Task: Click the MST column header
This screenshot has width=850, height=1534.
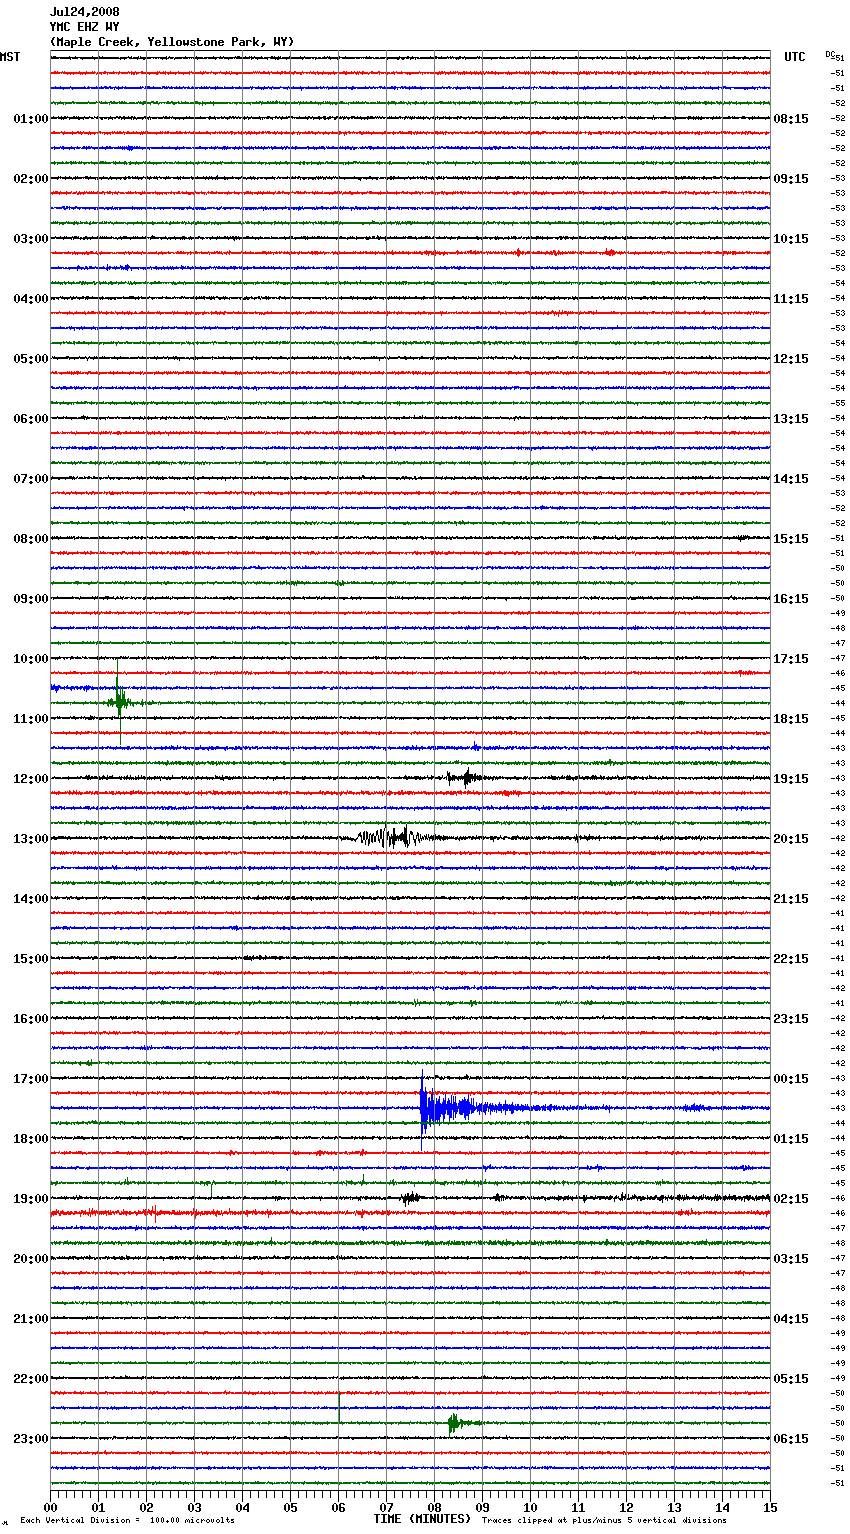Action: coord(10,57)
